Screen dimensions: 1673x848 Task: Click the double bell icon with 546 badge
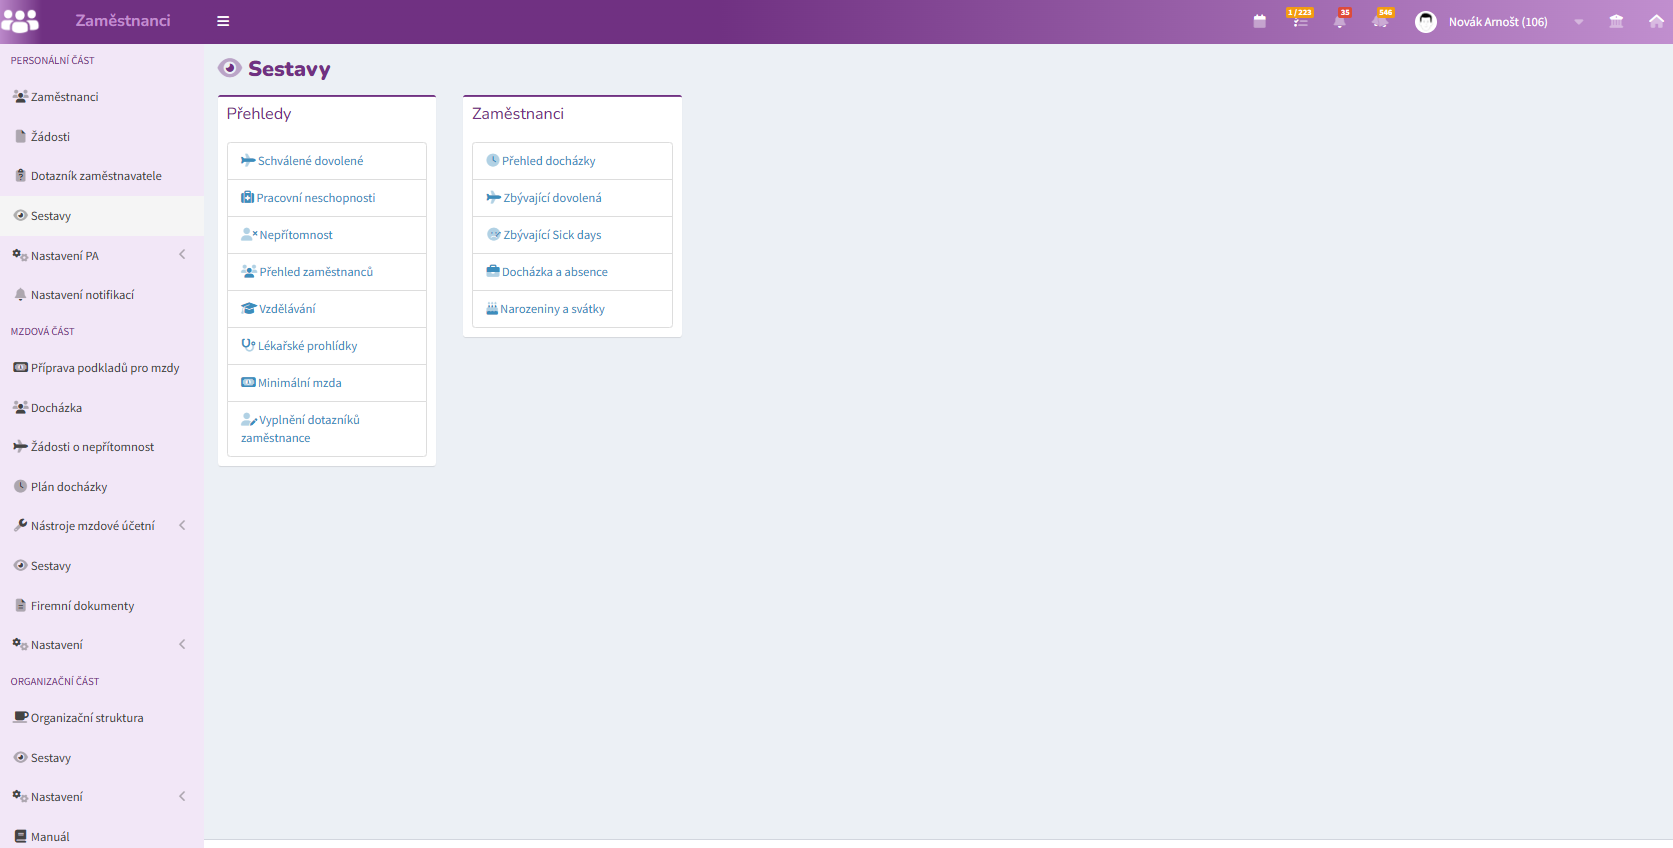click(1381, 21)
